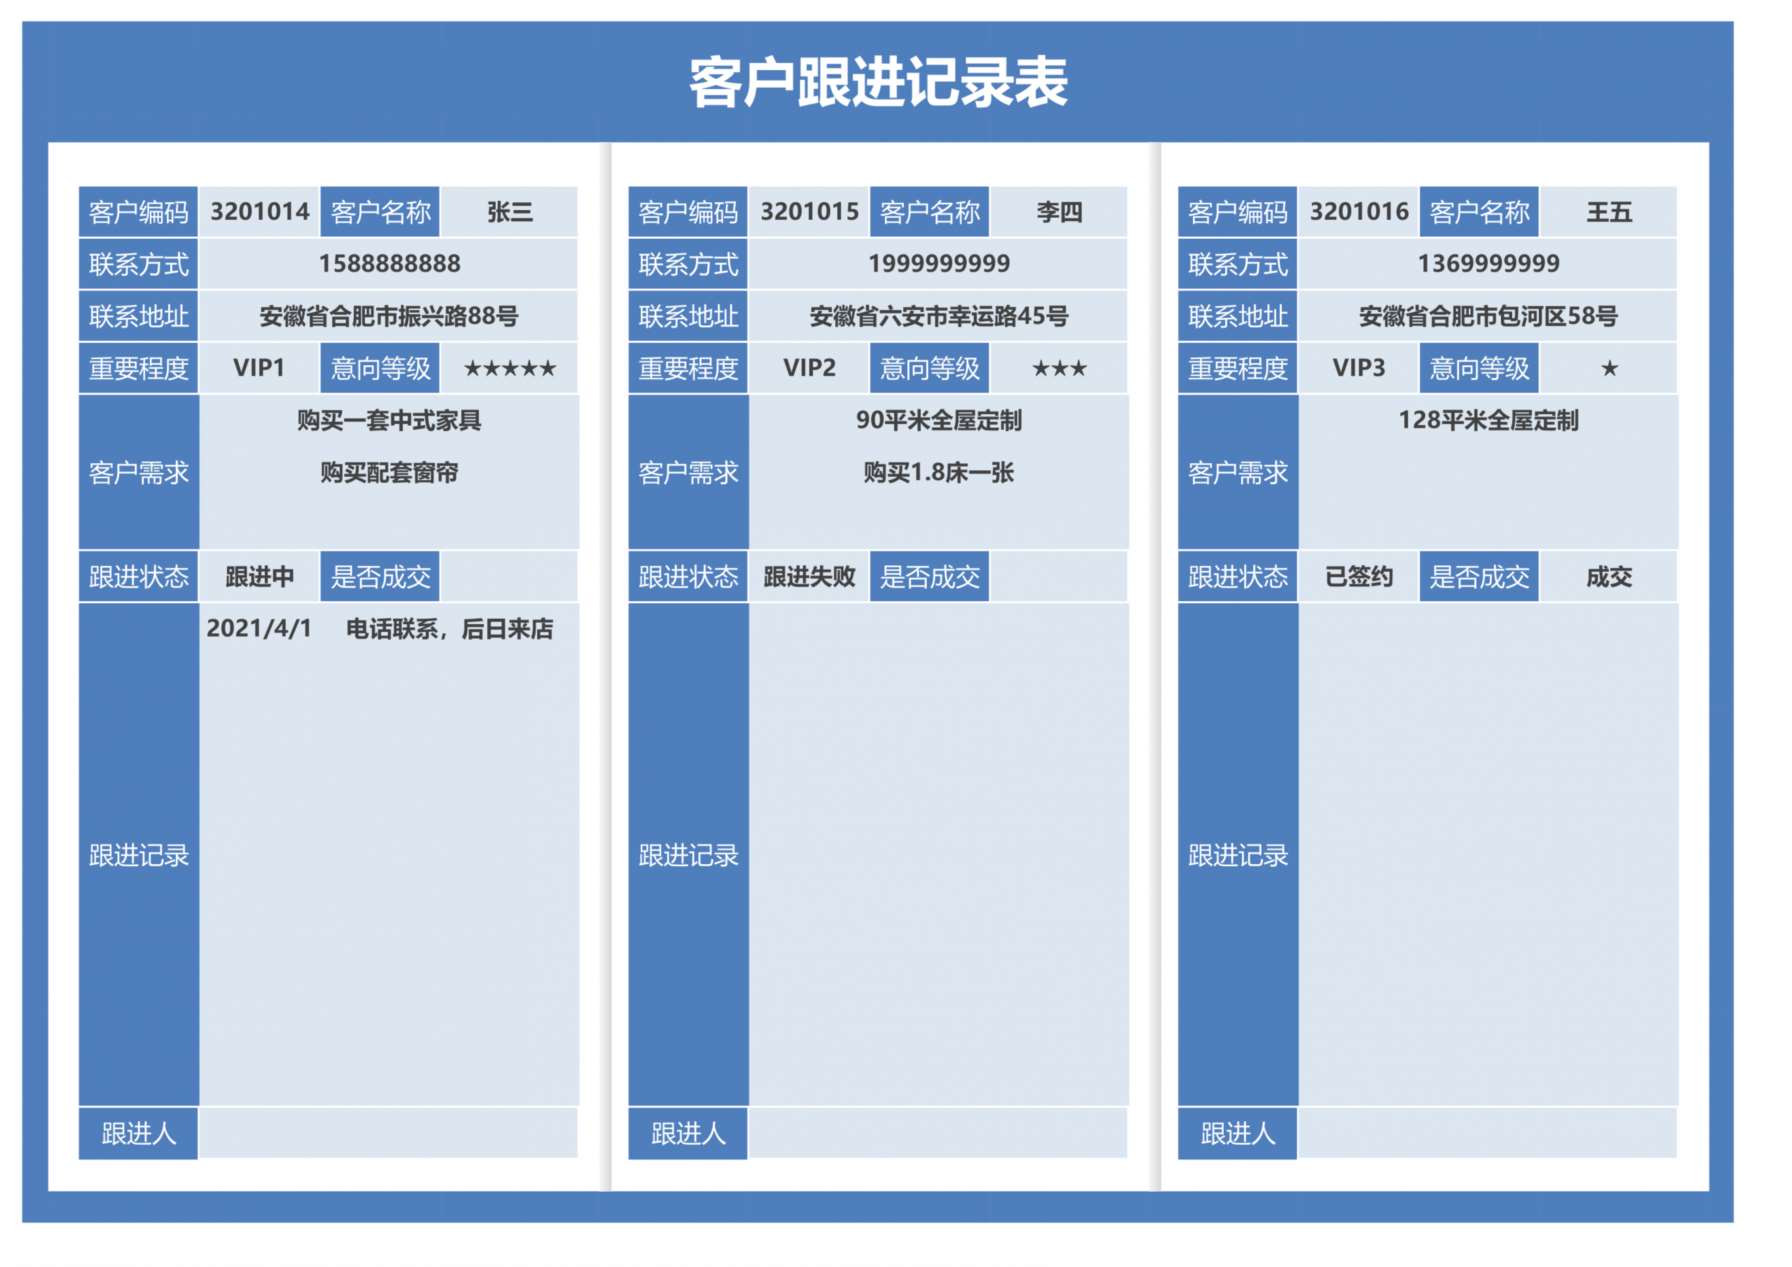Viewport: 1792px width, 1267px height.
Task: Click deal result cell 成交
Action: [1609, 577]
